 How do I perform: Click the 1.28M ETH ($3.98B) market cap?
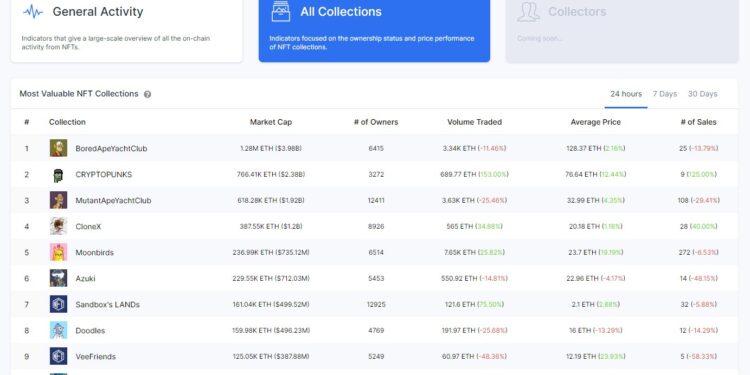[x=271, y=149]
